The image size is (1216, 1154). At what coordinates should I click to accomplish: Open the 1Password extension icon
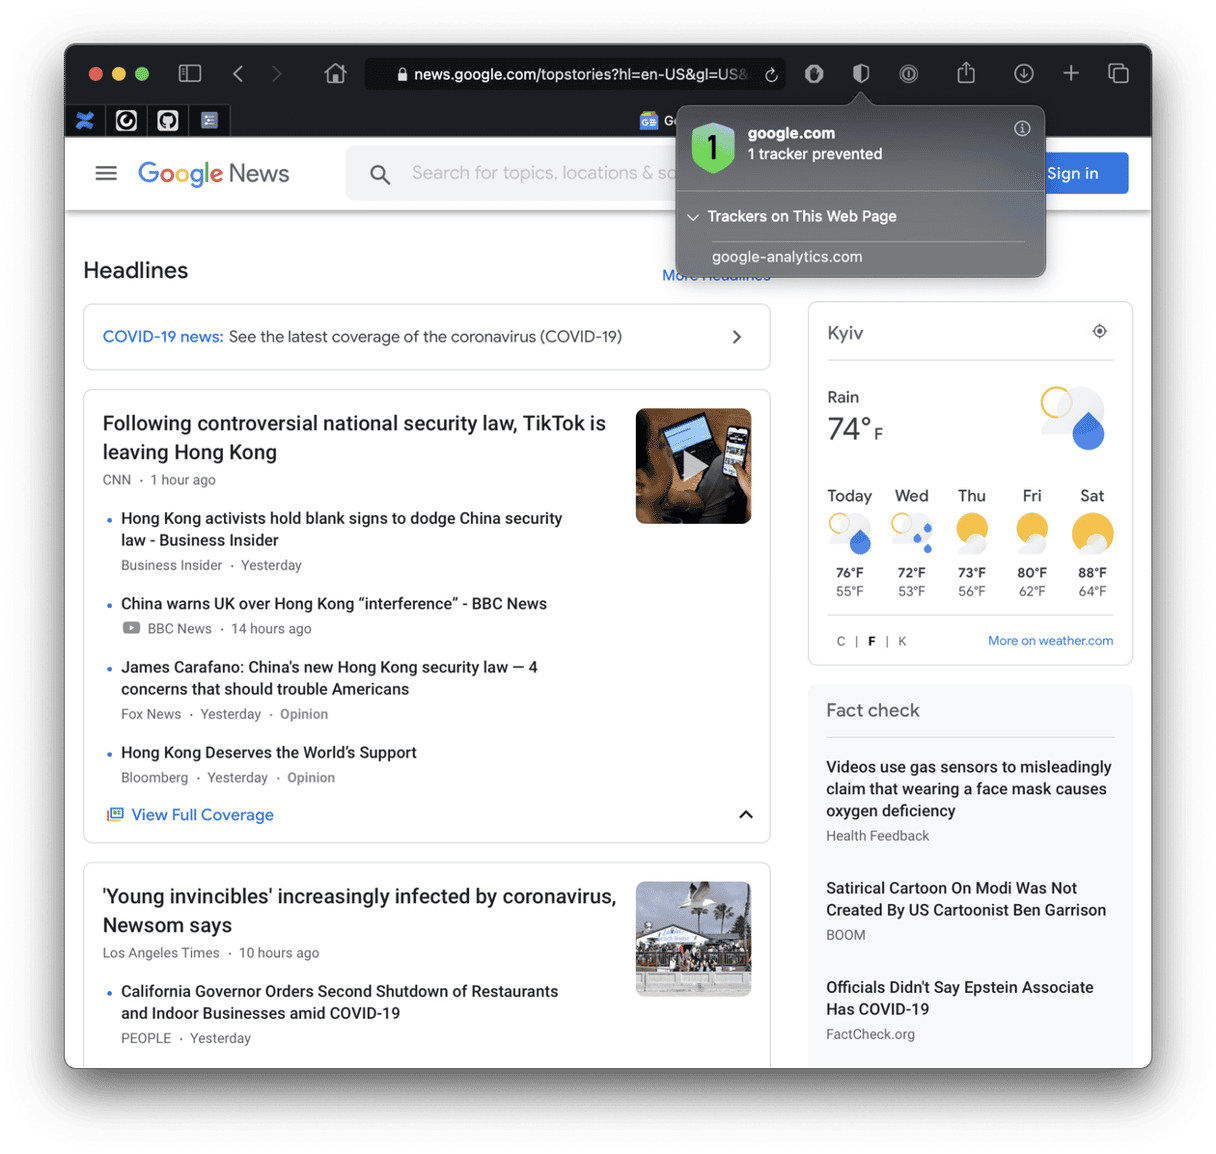(908, 73)
